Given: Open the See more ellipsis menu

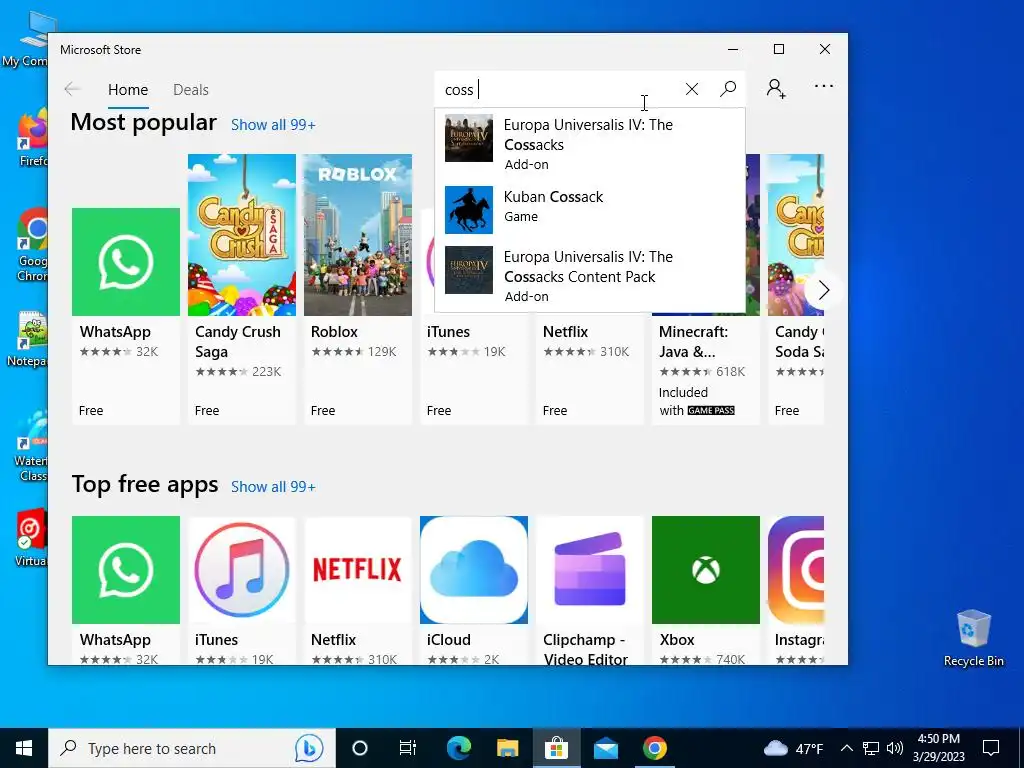Looking at the screenshot, I should click(824, 86).
